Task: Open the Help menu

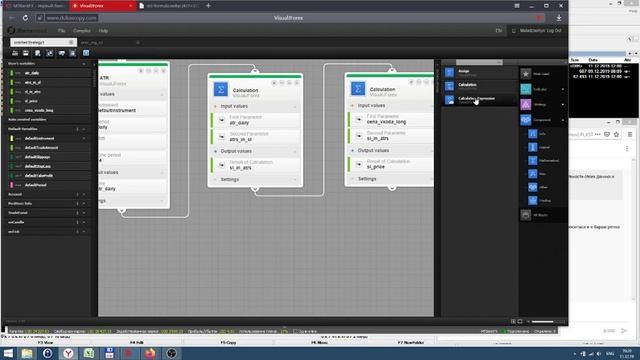Action: (x=103, y=31)
